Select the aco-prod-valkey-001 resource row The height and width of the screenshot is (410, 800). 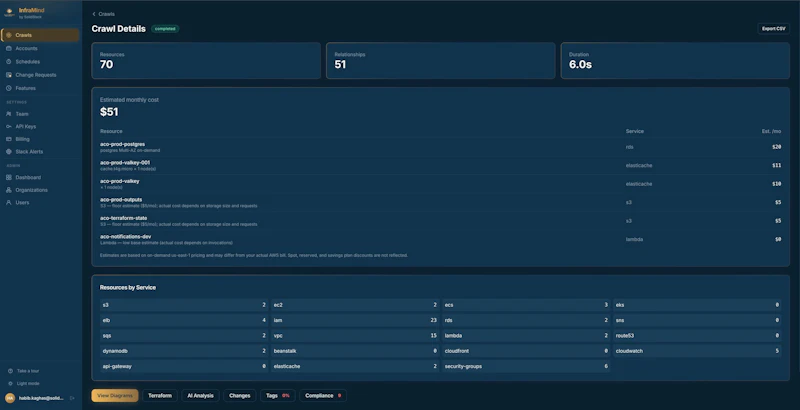click(x=441, y=165)
